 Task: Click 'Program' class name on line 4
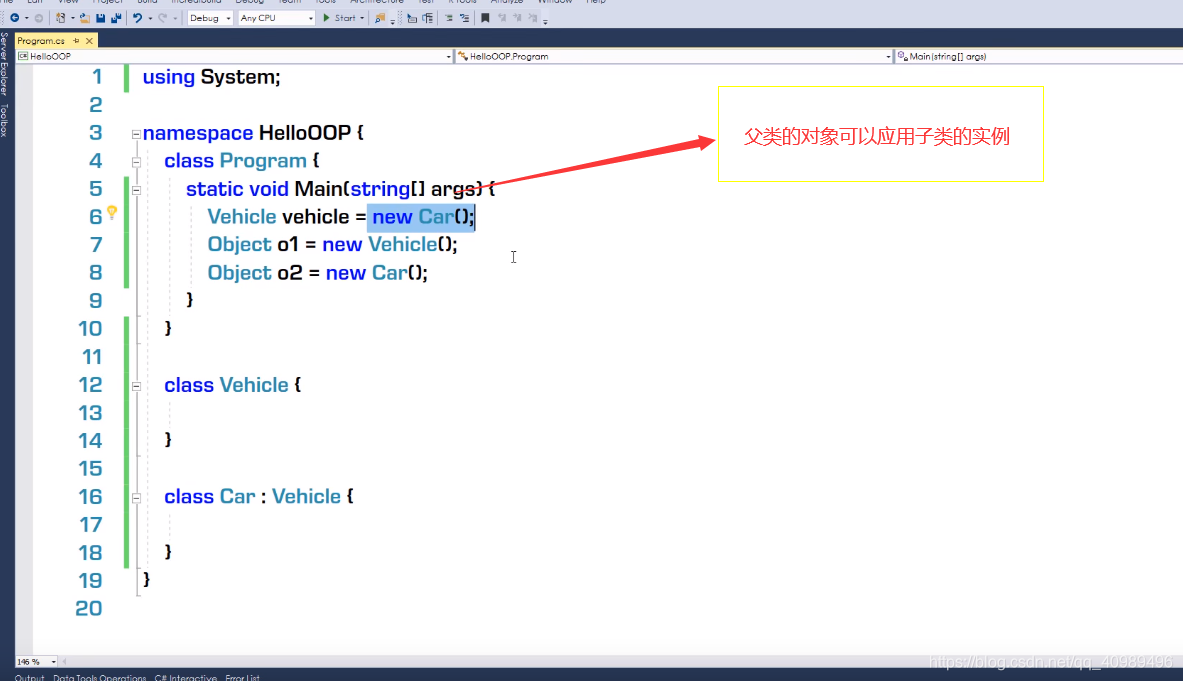pyautogui.click(x=263, y=161)
